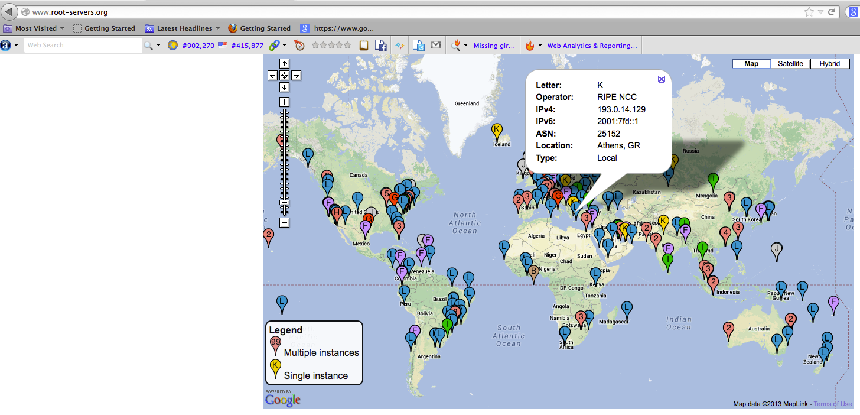Zoom out using the map minus button
Screen dimensions: 860x415
pos(284,223)
